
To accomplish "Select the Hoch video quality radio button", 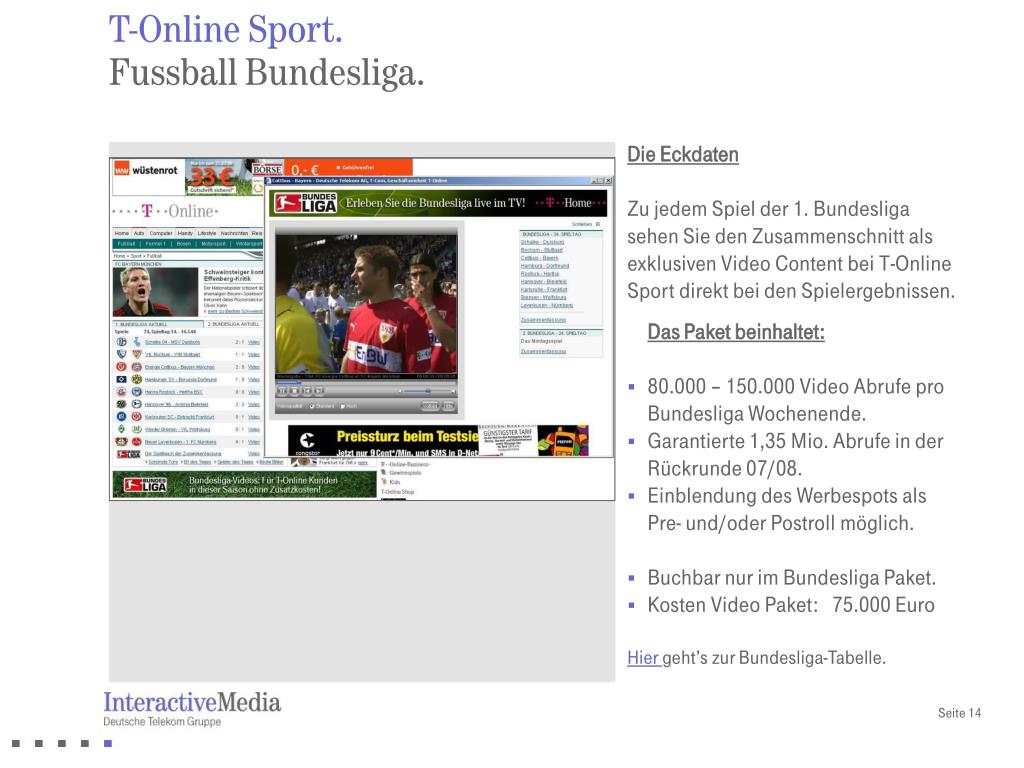I will coord(342,406).
